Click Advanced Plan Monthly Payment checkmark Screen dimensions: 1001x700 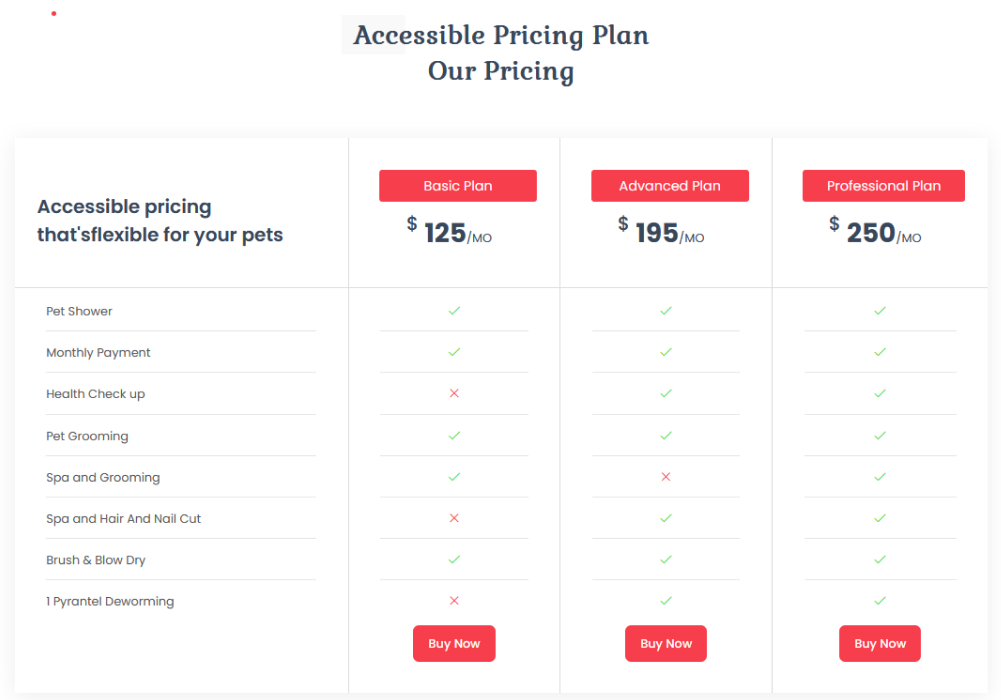(x=666, y=352)
